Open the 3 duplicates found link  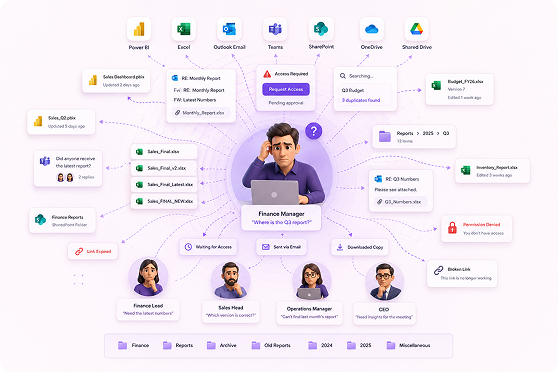[361, 100]
